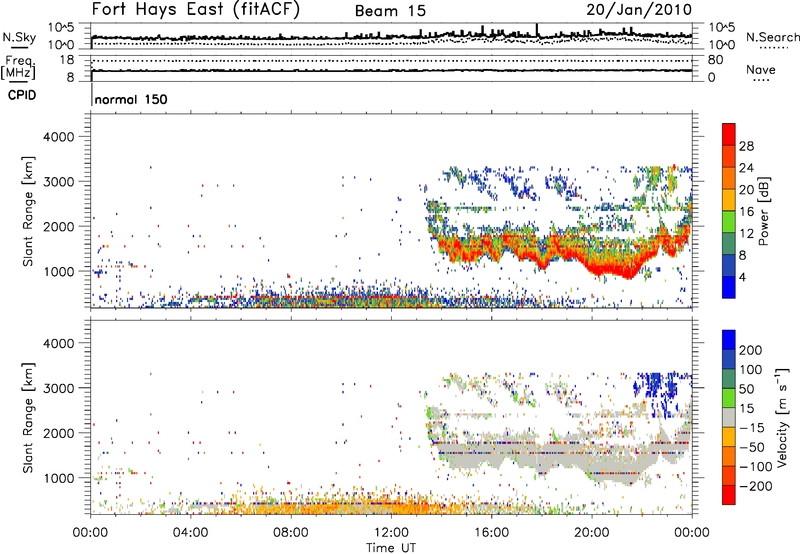Click the "80" Nave axis label
800x554 pixels.
pyautogui.click(x=715, y=60)
